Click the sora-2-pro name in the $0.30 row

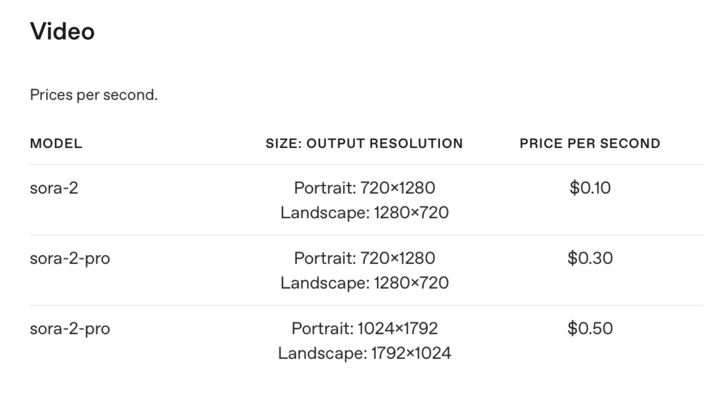pos(70,258)
